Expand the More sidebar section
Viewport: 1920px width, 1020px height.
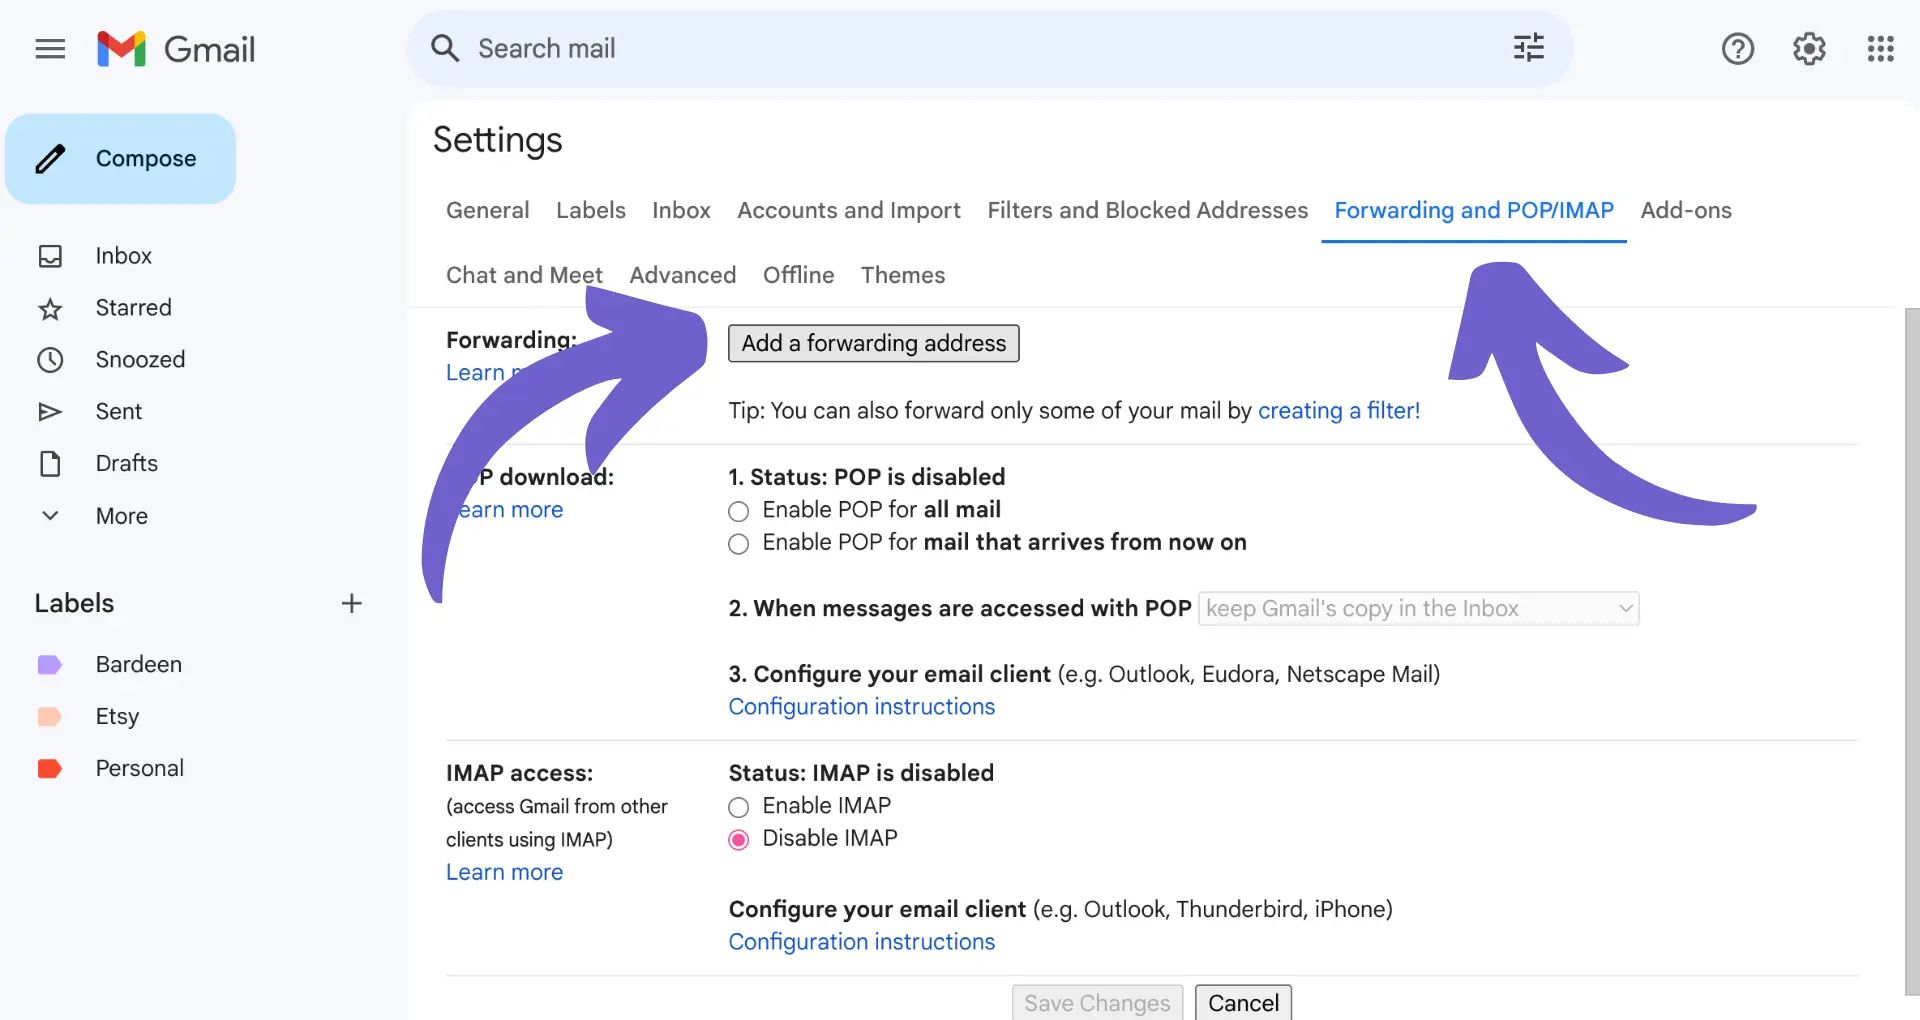tap(50, 516)
